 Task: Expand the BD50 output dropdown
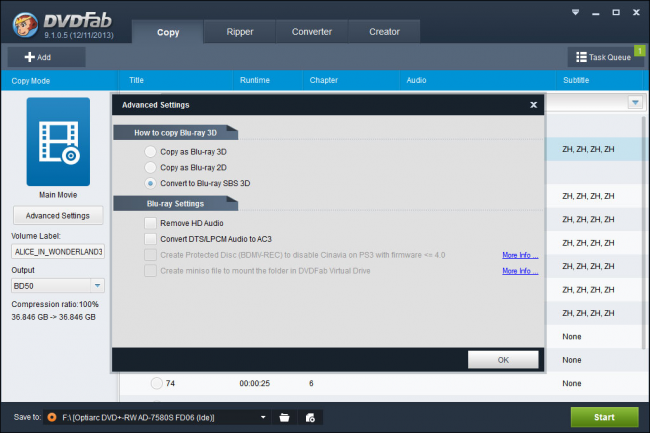(x=97, y=285)
